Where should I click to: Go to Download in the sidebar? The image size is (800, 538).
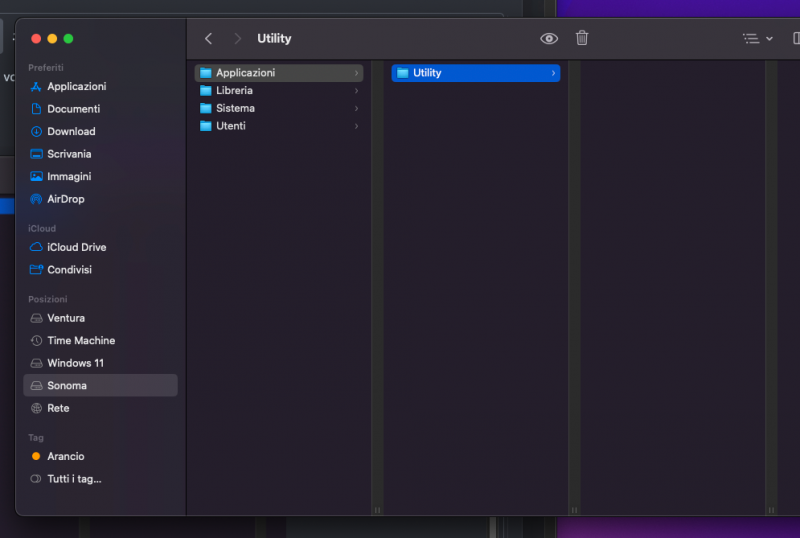(101, 132)
